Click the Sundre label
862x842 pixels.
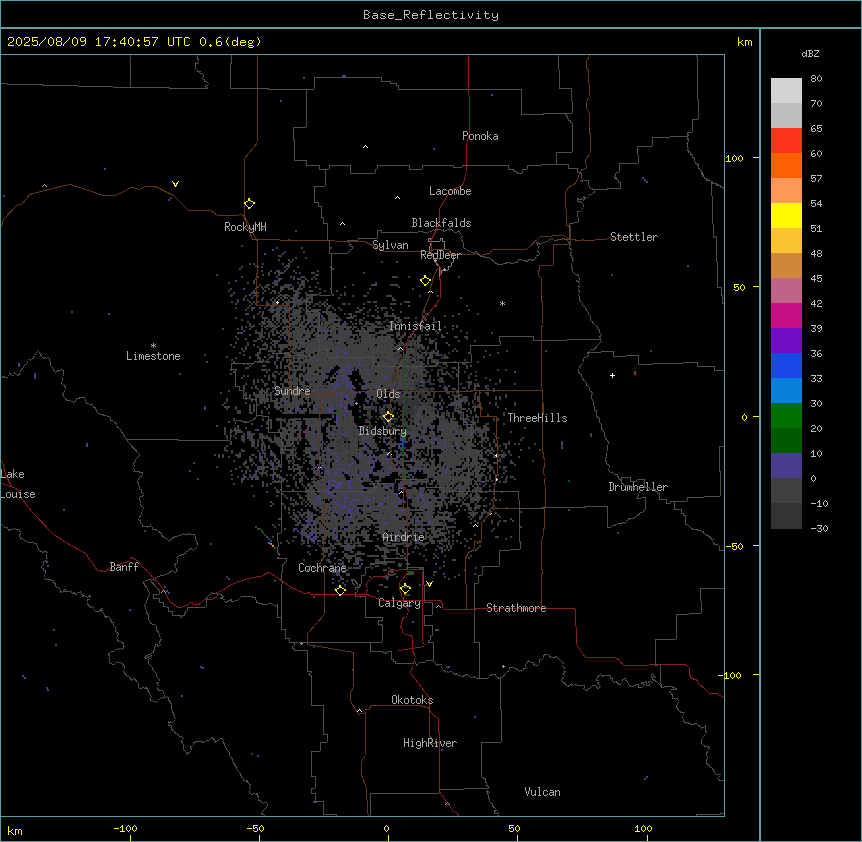[292, 391]
